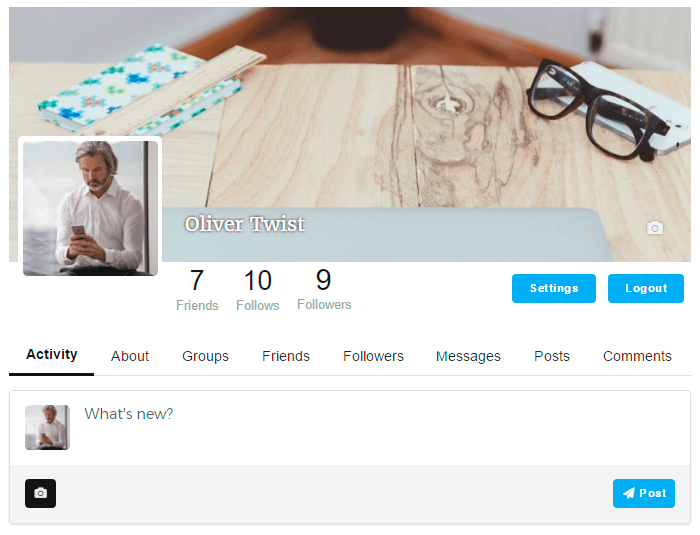
Task: Click the 7 Friends counter
Action: point(197,290)
